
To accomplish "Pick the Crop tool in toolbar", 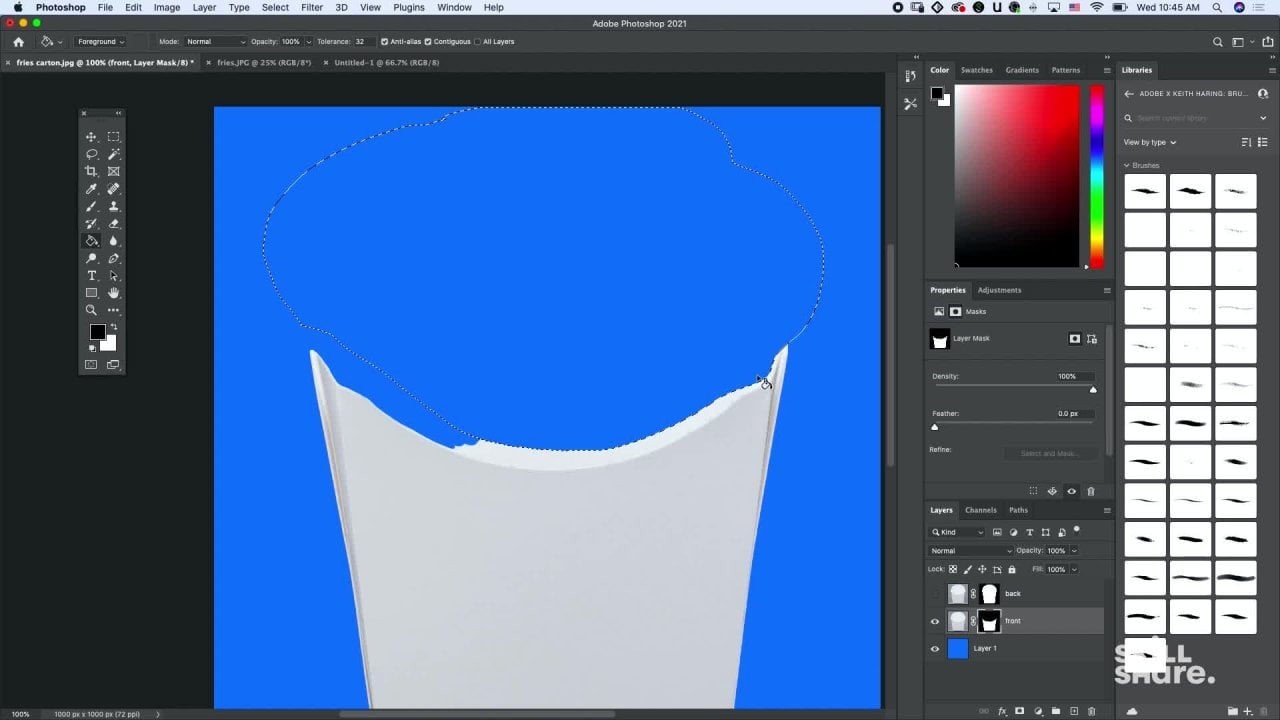I will pyautogui.click(x=91, y=172).
